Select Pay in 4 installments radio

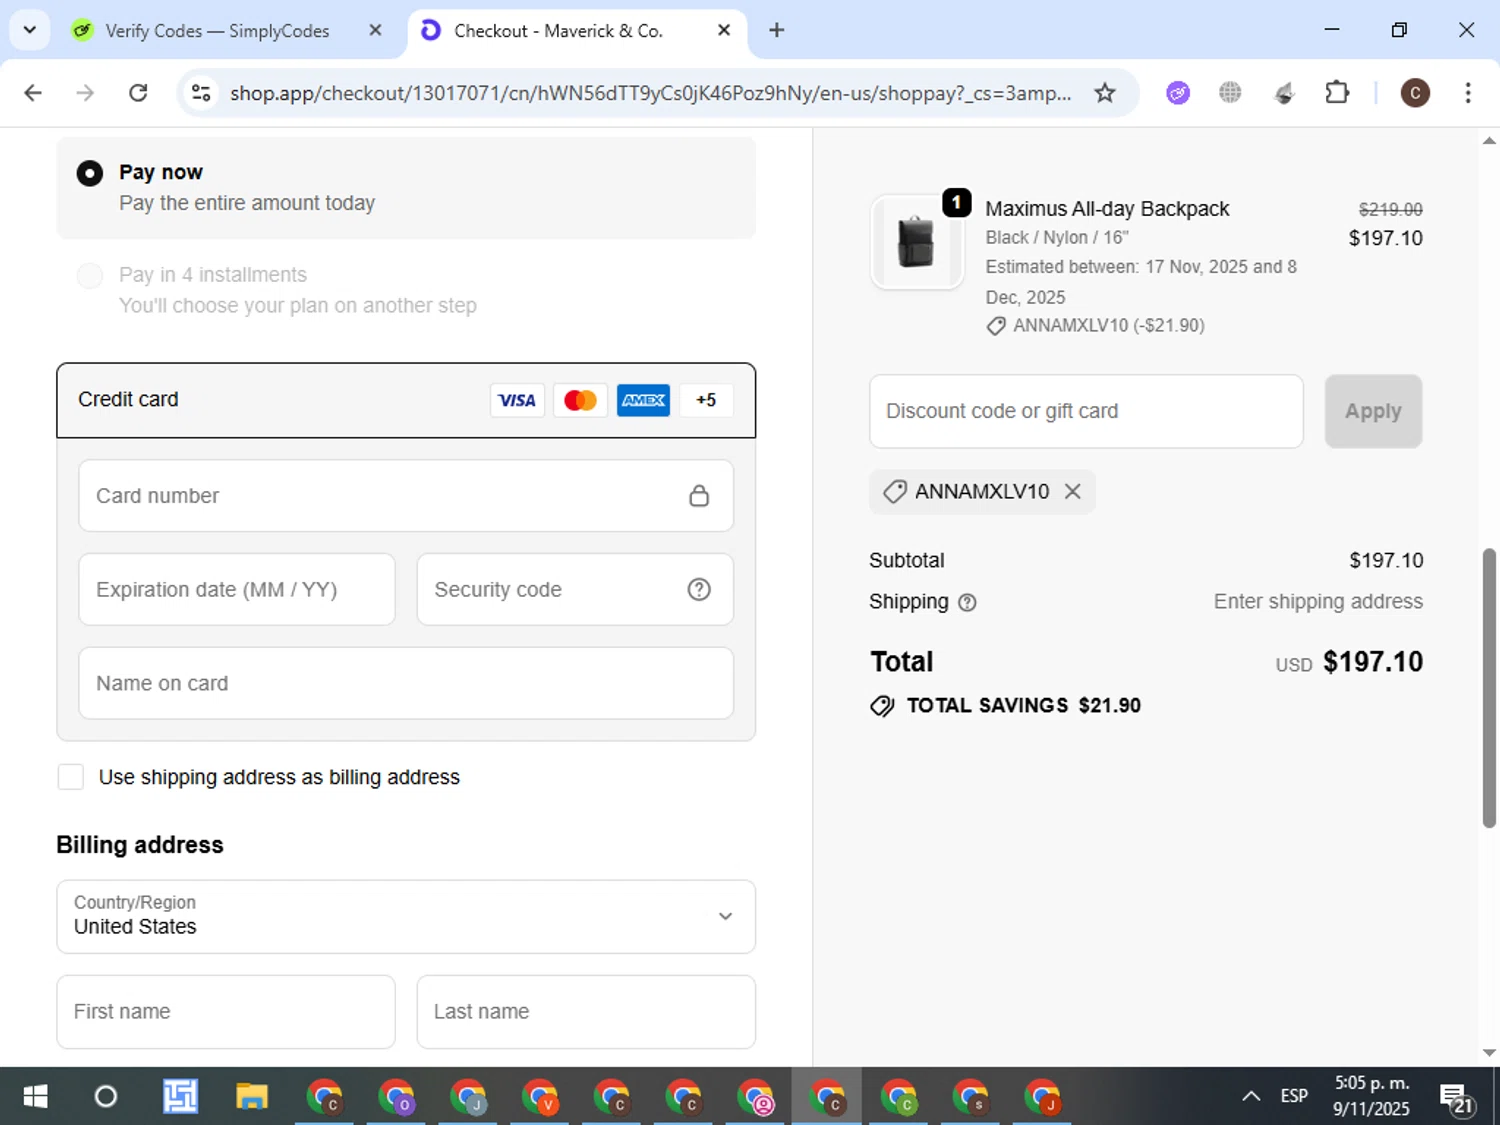pos(90,276)
